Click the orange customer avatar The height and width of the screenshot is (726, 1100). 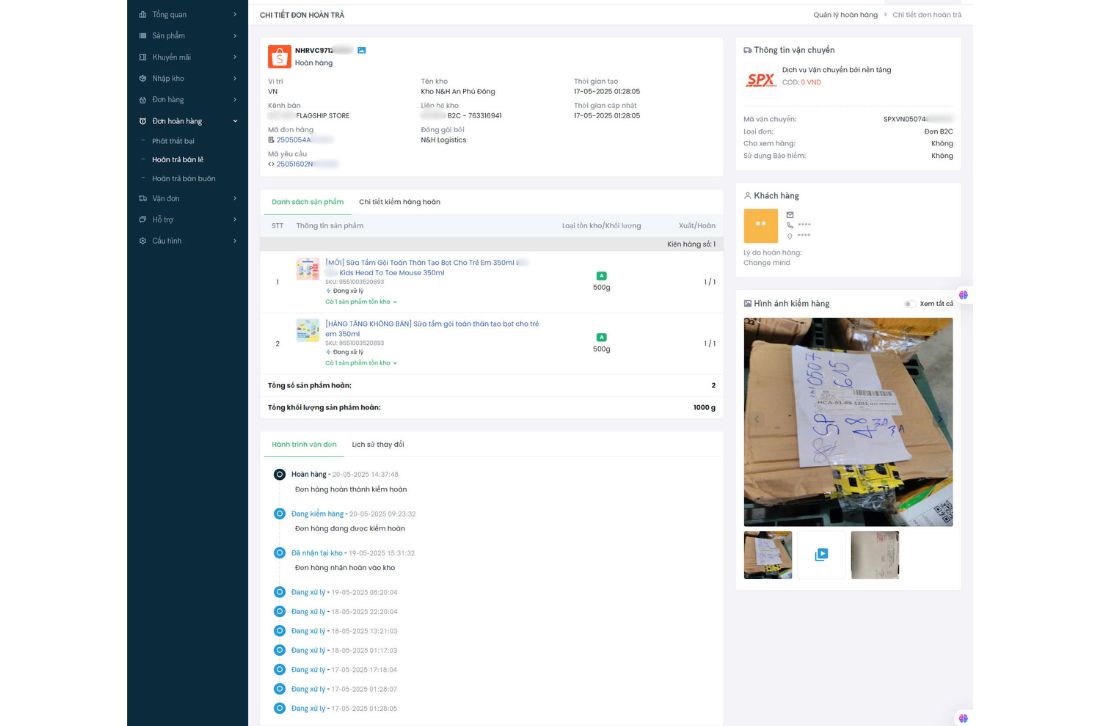point(760,226)
